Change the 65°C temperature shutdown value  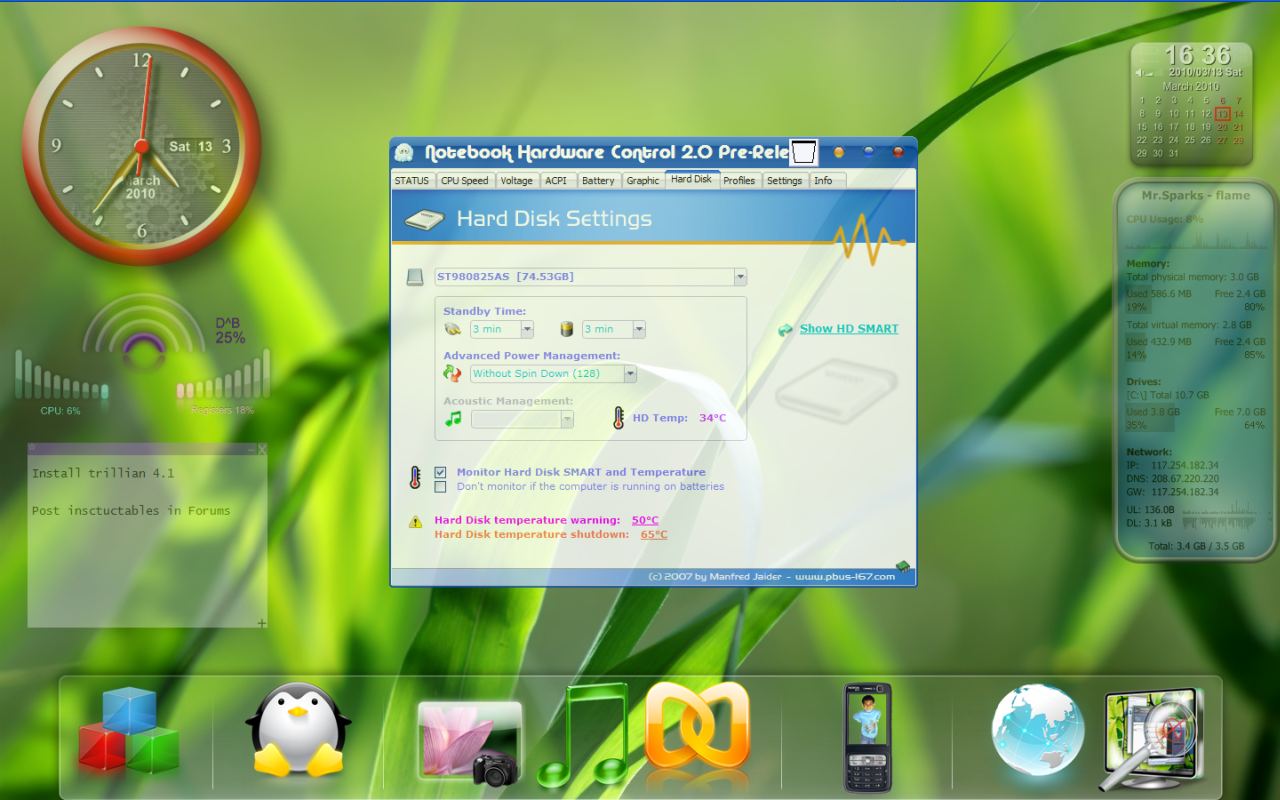click(654, 535)
